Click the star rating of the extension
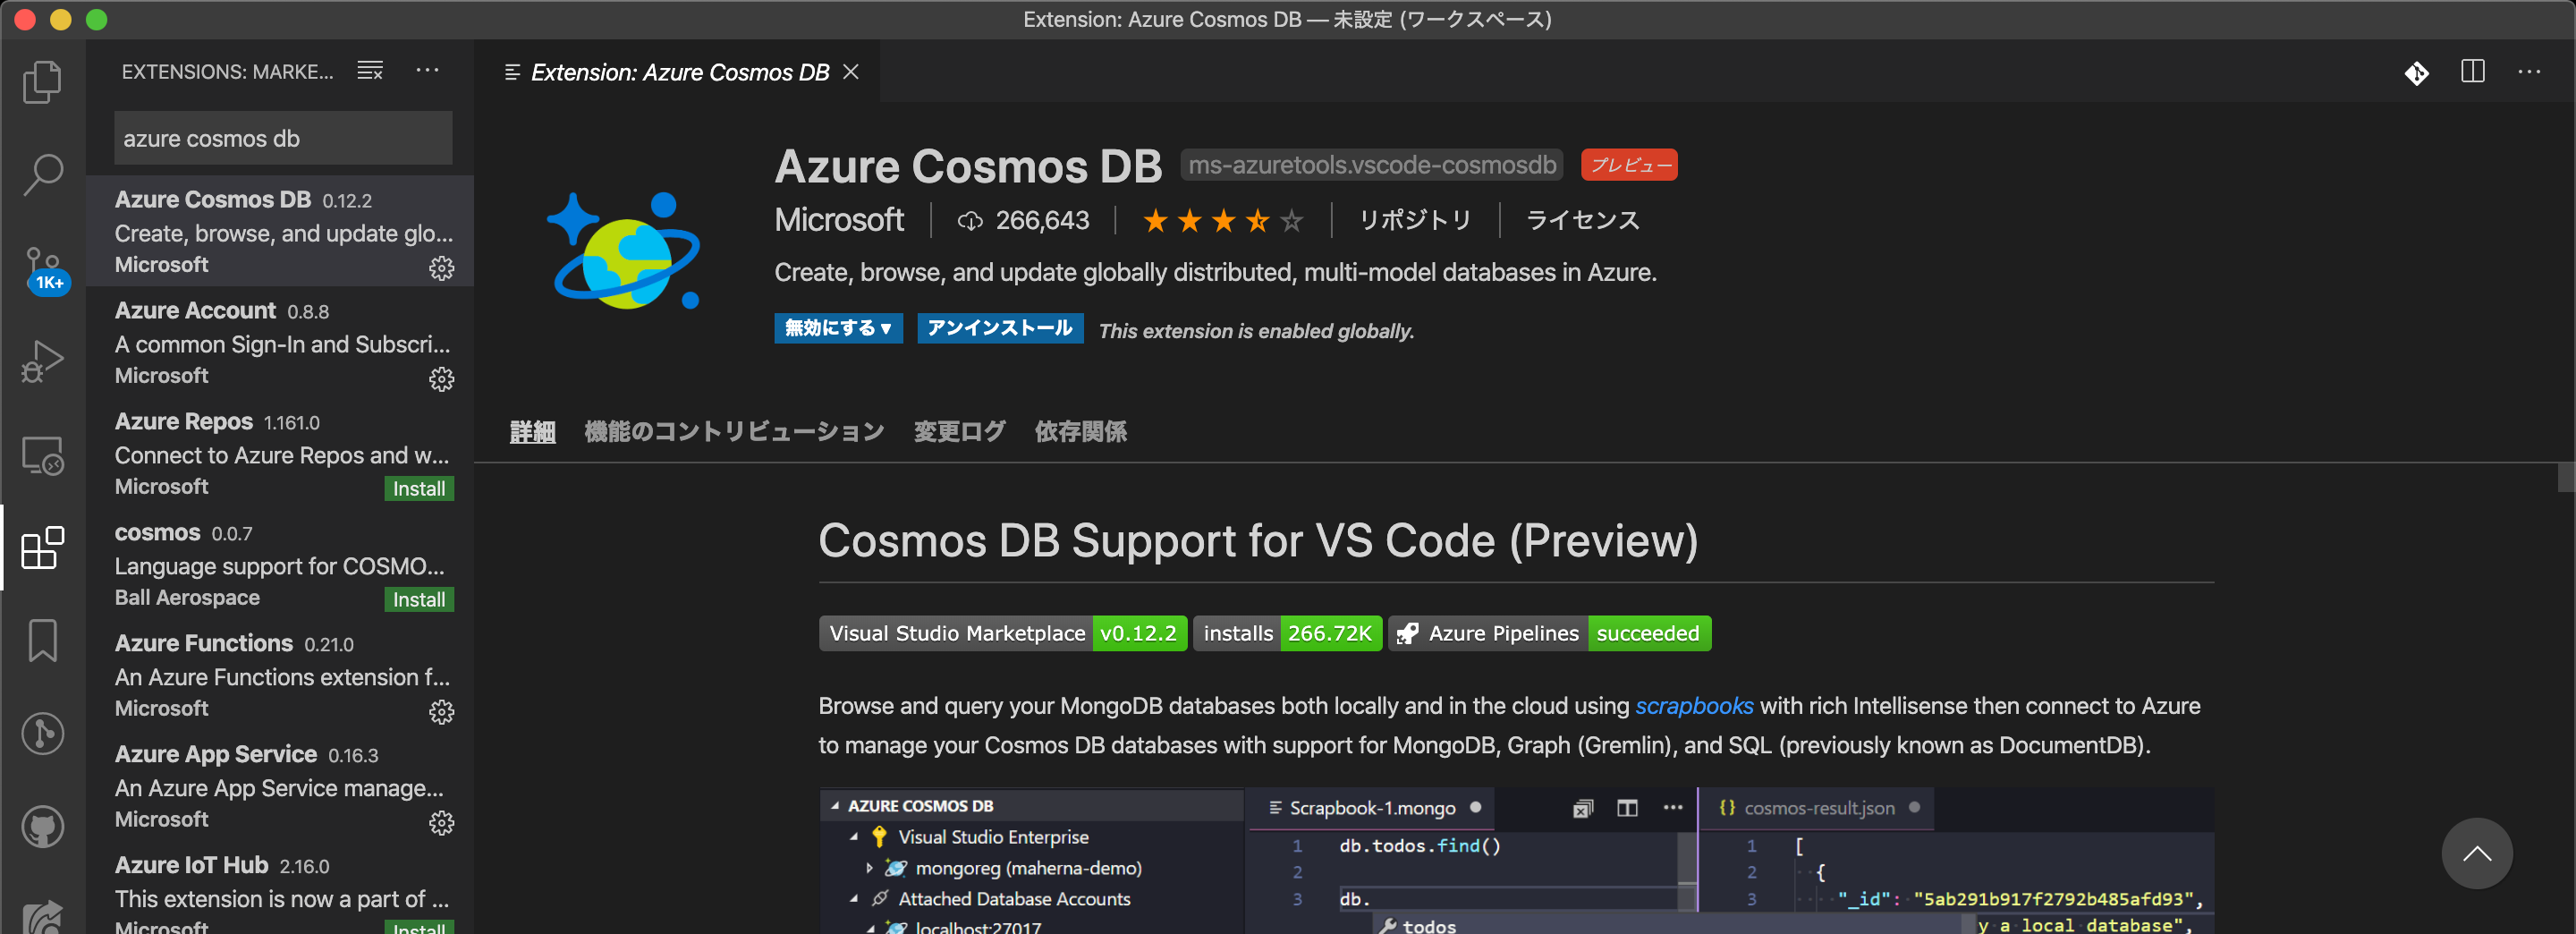The height and width of the screenshot is (934, 2576). (1223, 220)
